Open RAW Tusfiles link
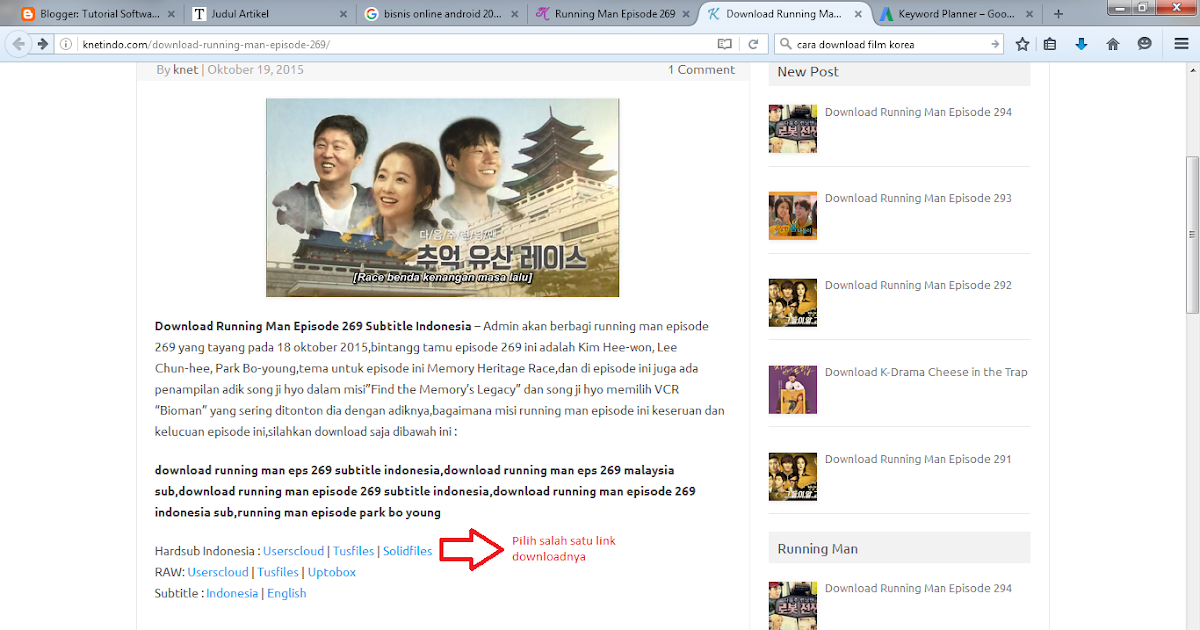 pos(278,572)
